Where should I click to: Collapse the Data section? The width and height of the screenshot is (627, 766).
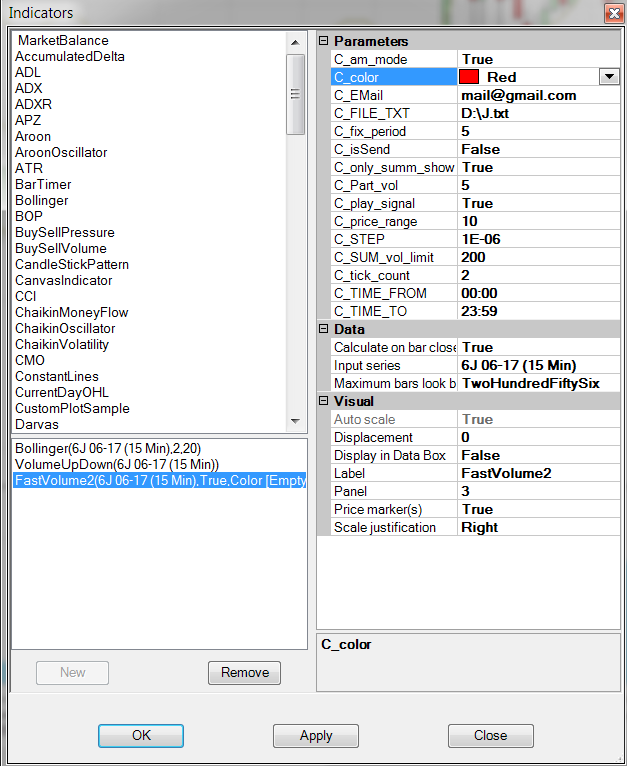click(323, 329)
